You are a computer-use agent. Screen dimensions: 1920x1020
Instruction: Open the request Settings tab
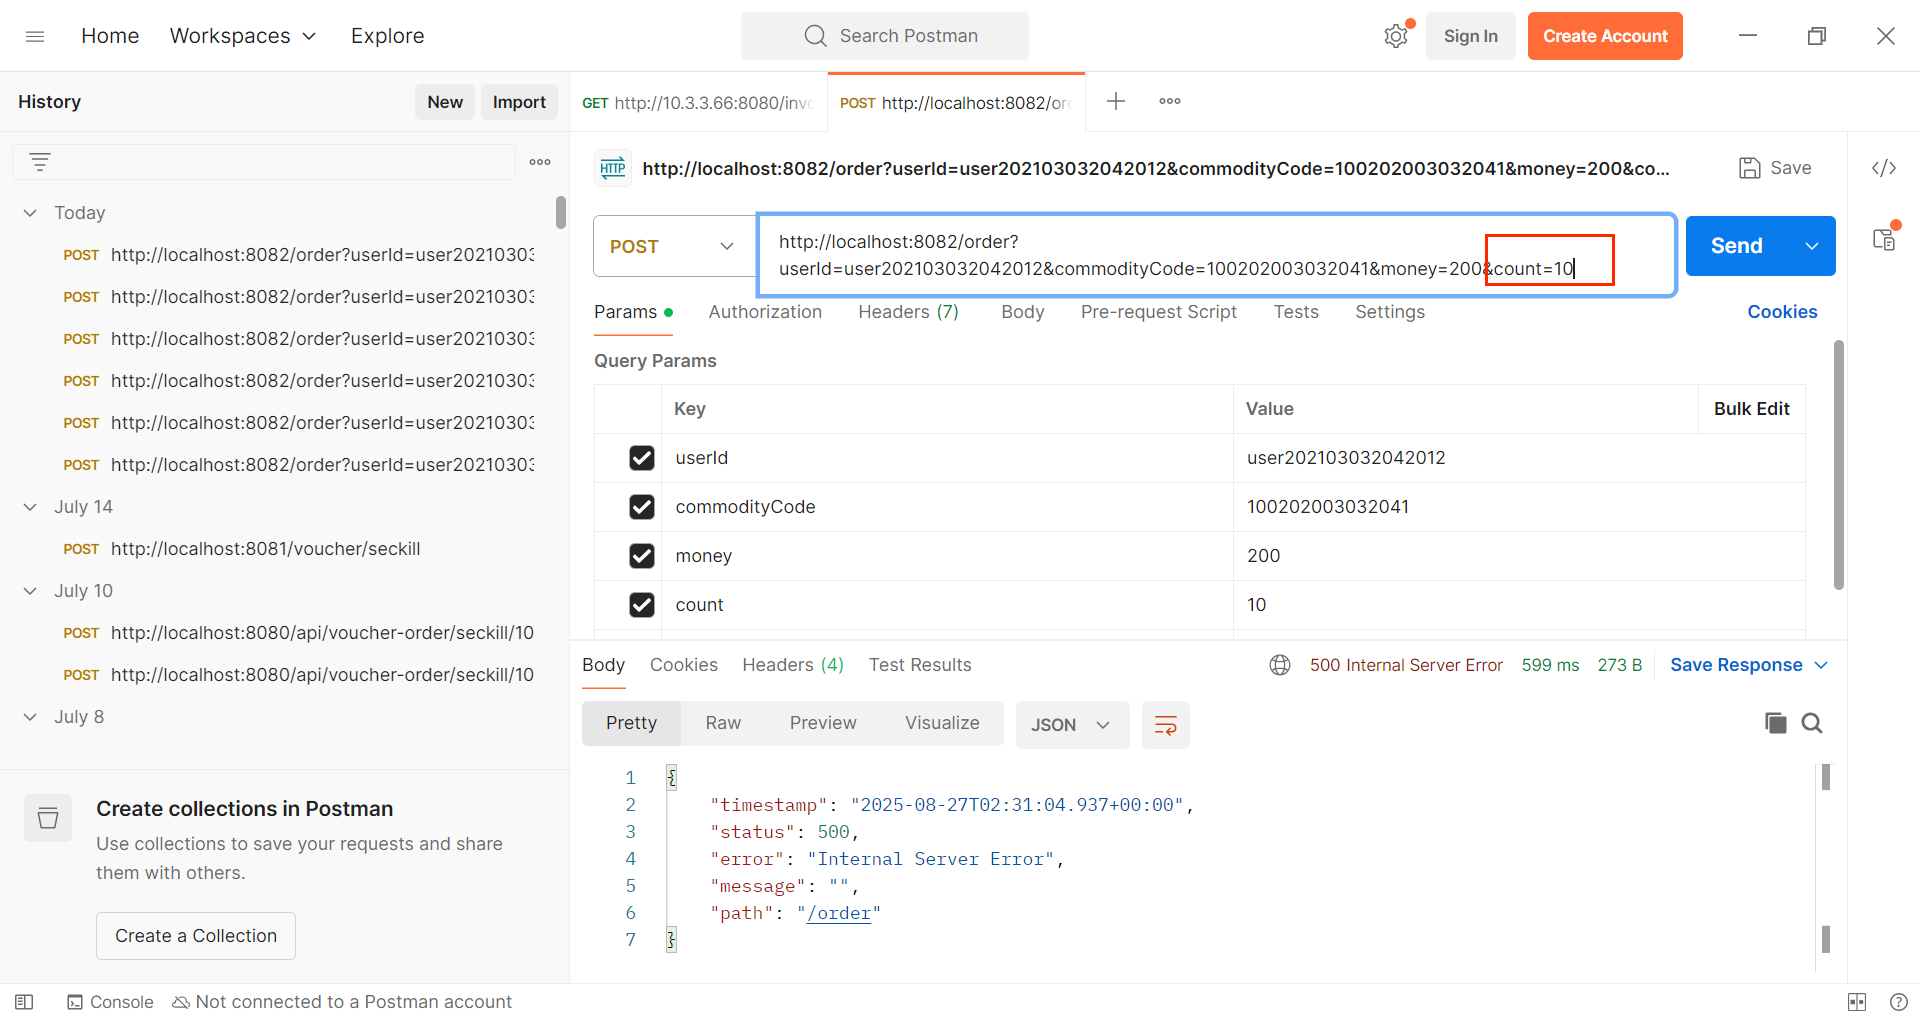click(1389, 312)
